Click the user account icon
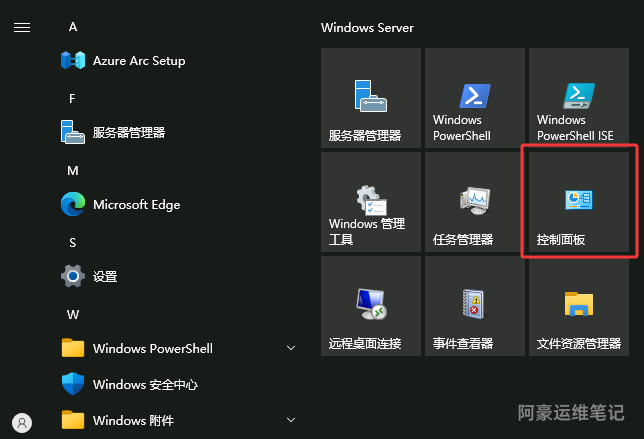 pyautogui.click(x=22, y=422)
